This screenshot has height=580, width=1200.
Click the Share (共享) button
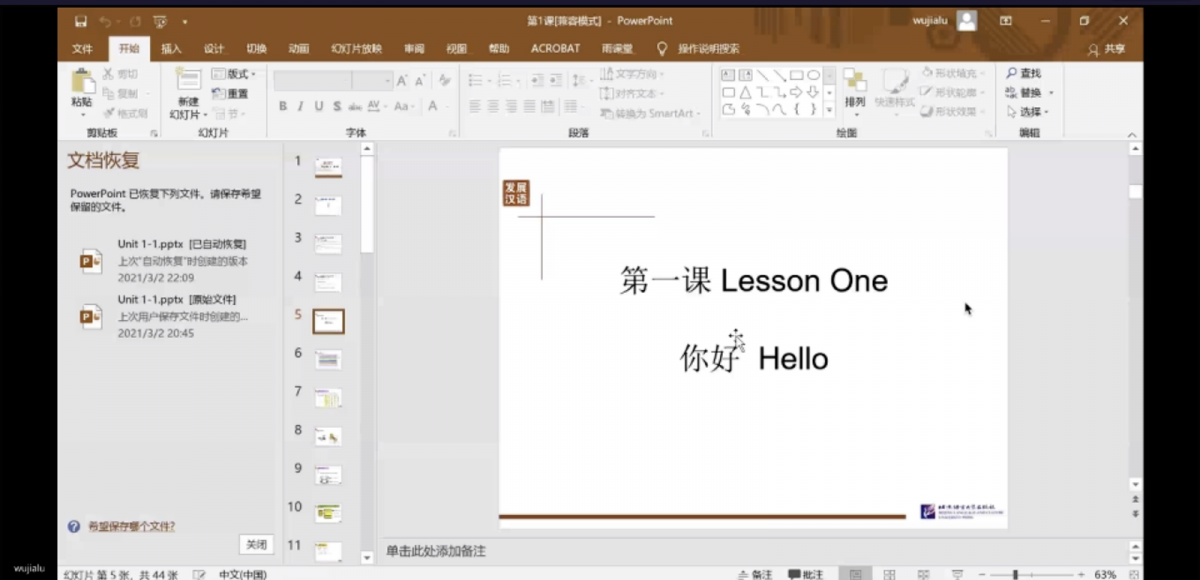click(1107, 49)
